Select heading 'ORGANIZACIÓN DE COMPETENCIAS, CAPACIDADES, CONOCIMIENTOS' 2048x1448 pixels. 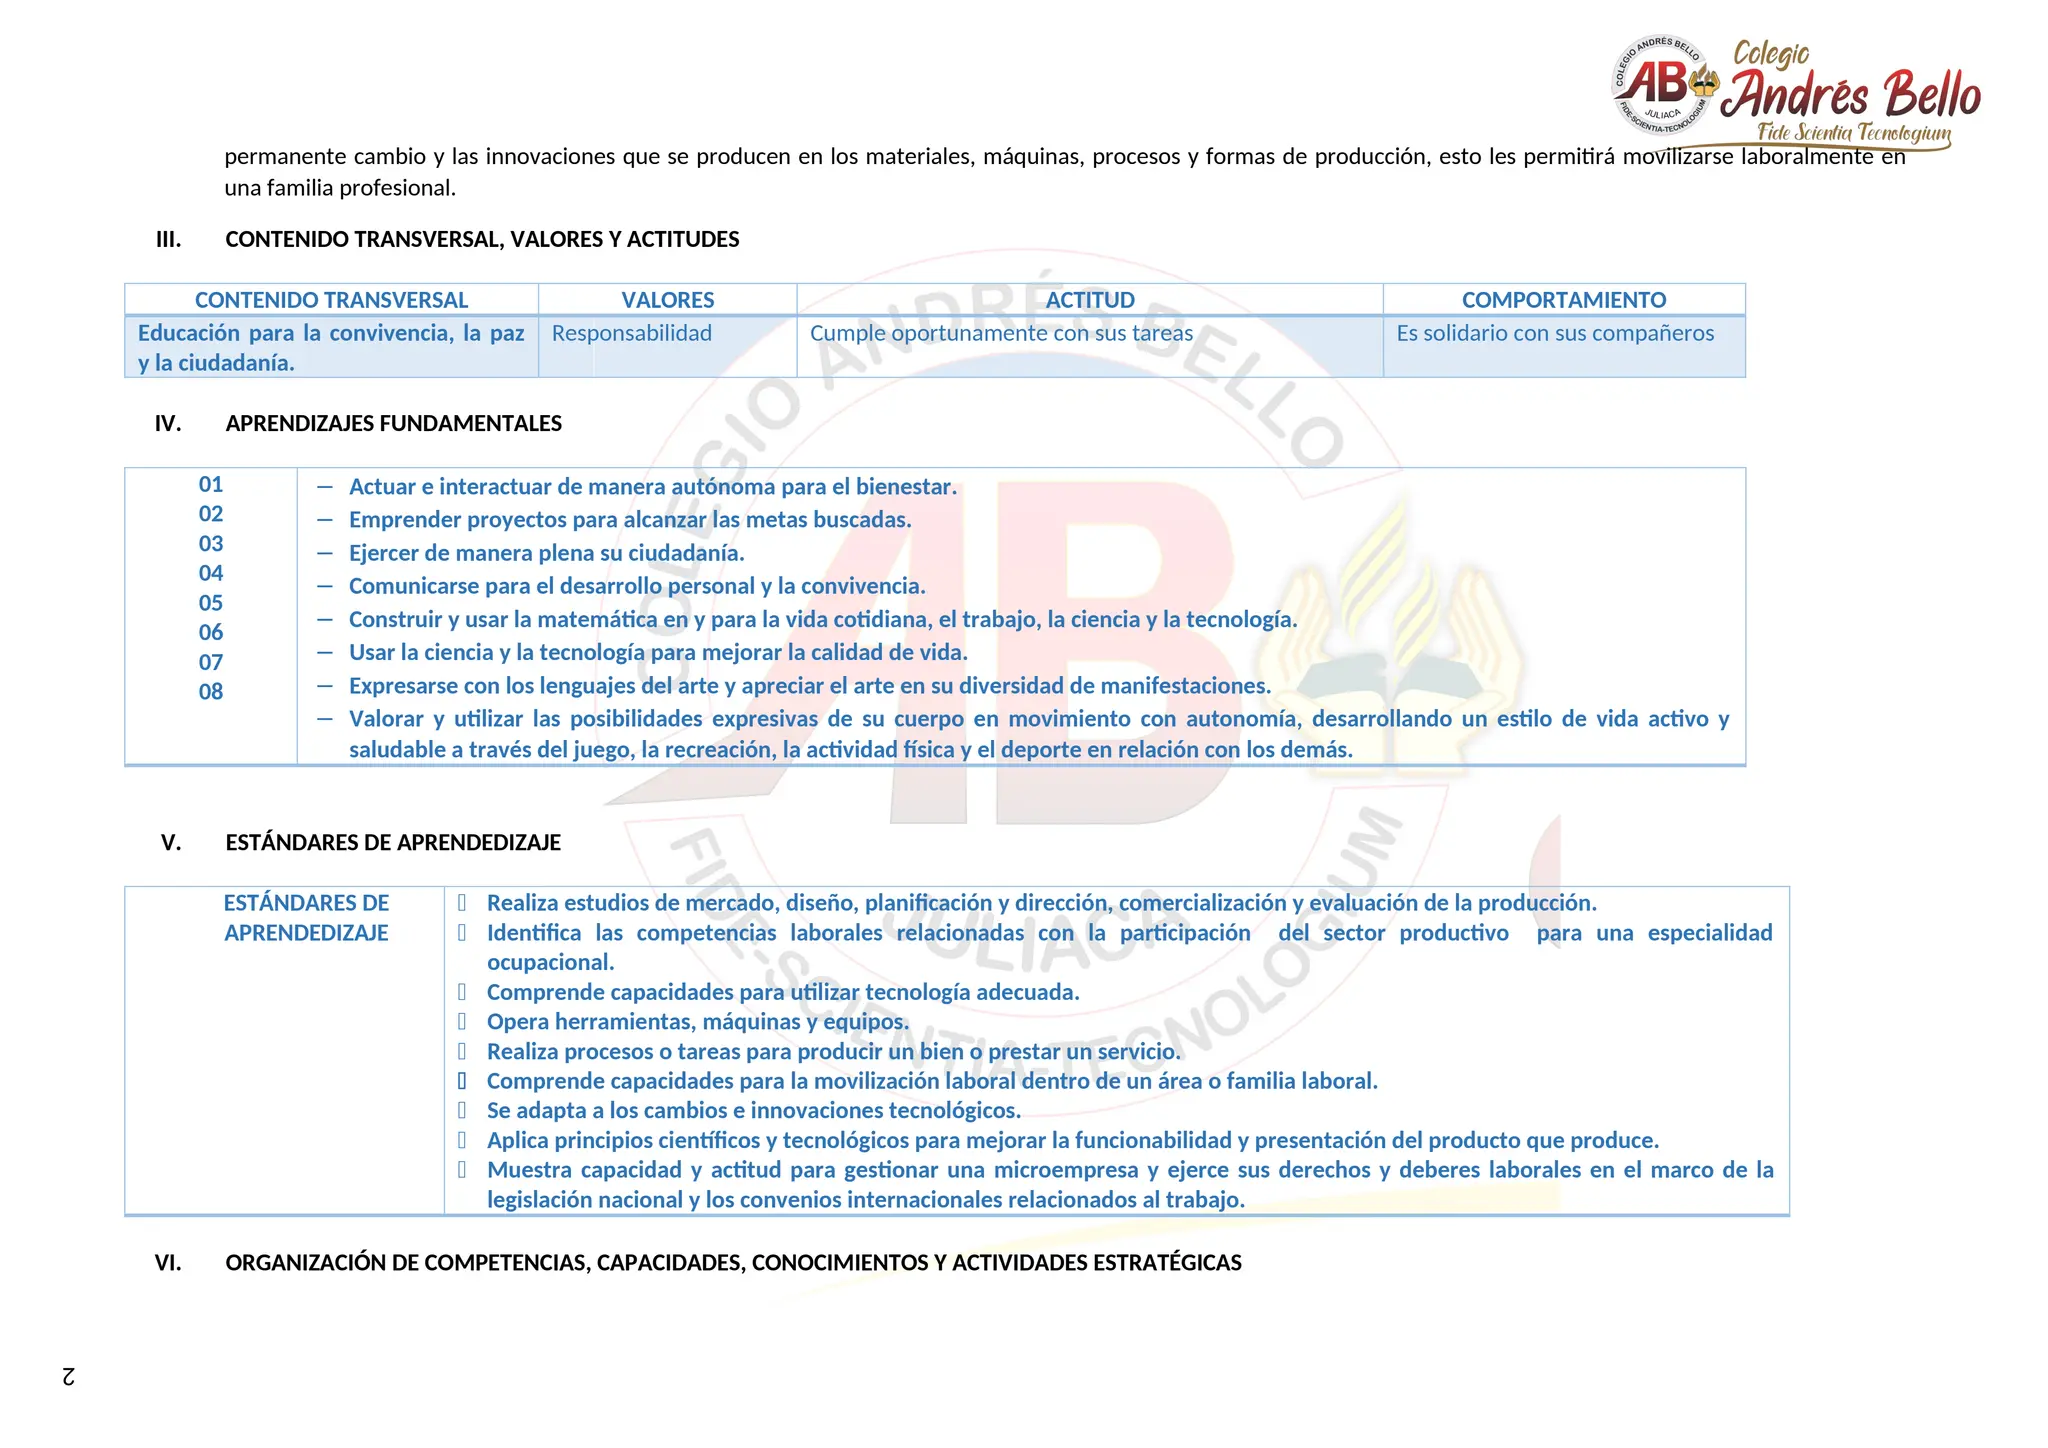[733, 1263]
